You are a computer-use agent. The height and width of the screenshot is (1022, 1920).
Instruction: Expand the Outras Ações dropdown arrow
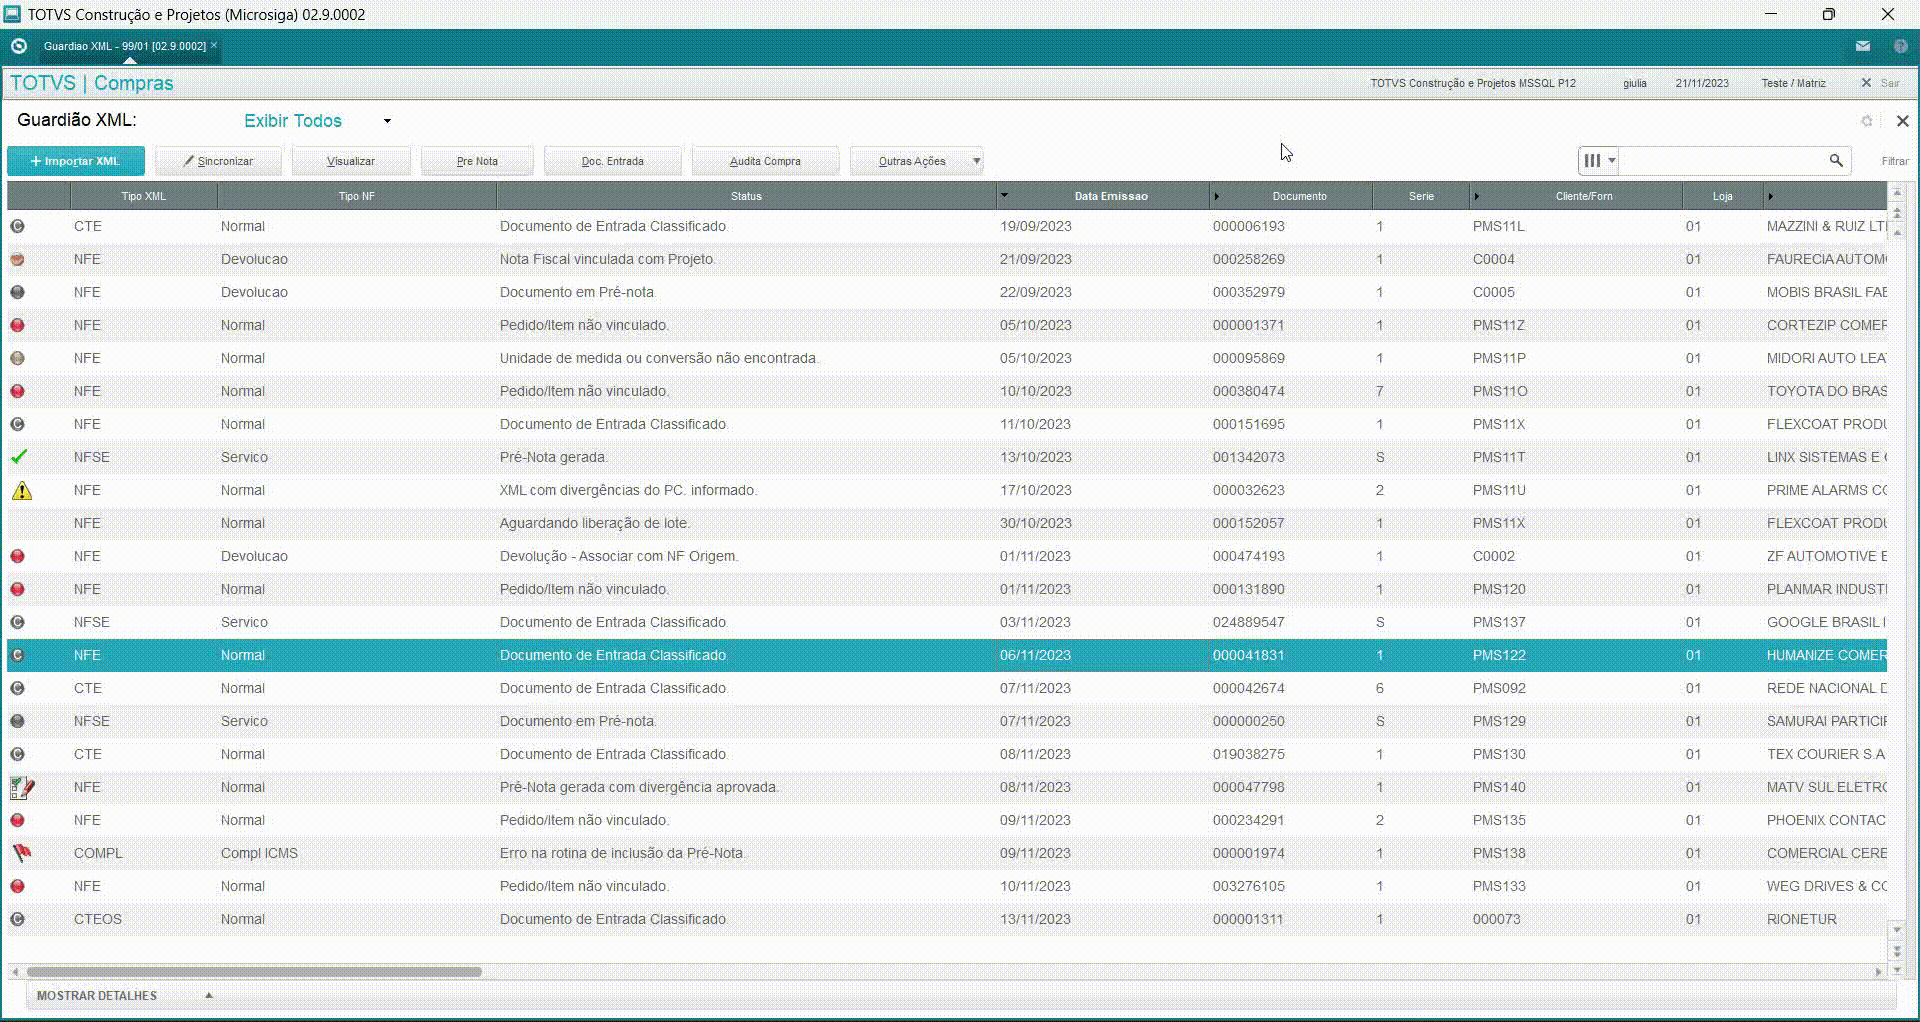coord(977,161)
